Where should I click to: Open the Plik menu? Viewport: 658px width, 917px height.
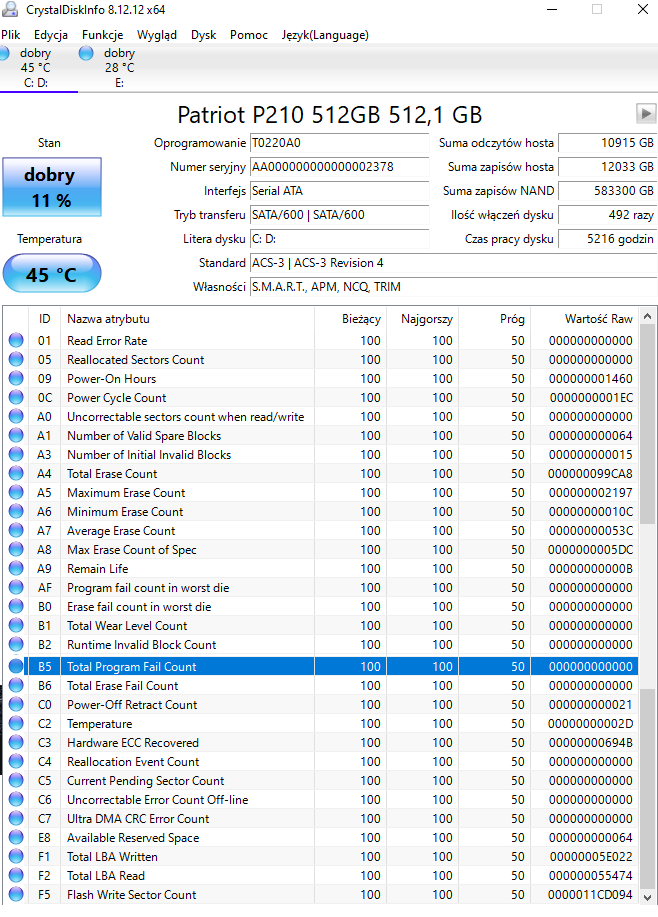(11, 35)
